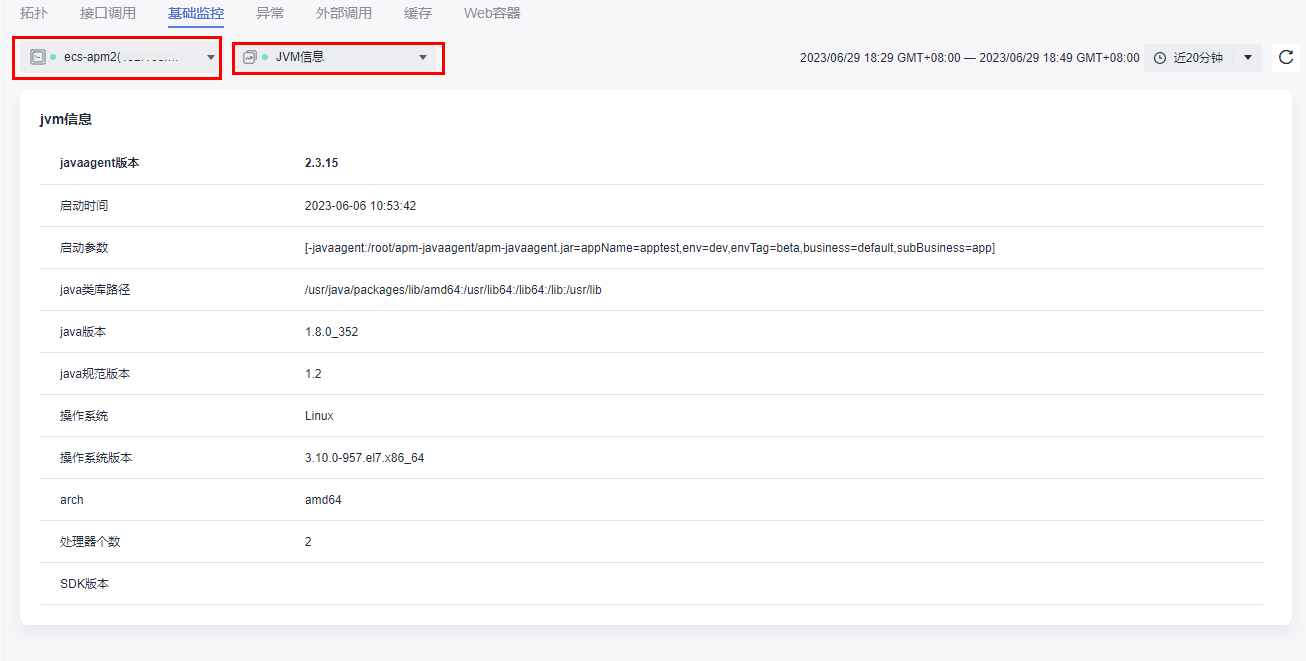Screen dimensions: 1306x661
Task: Switch to the 拓扑 tab
Action: click(x=34, y=13)
